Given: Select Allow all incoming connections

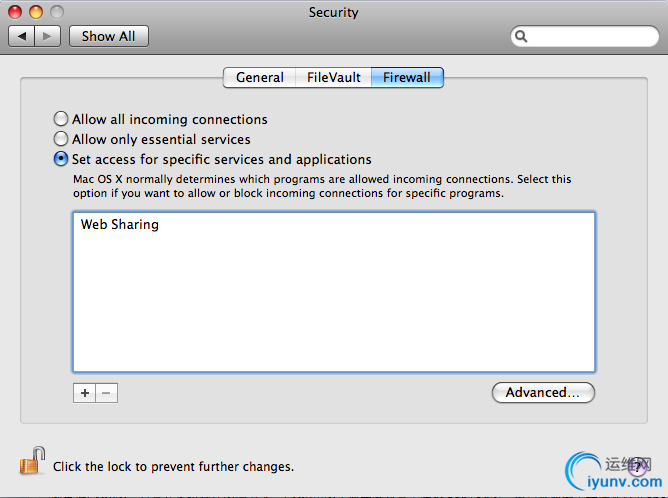Looking at the screenshot, I should [62, 119].
